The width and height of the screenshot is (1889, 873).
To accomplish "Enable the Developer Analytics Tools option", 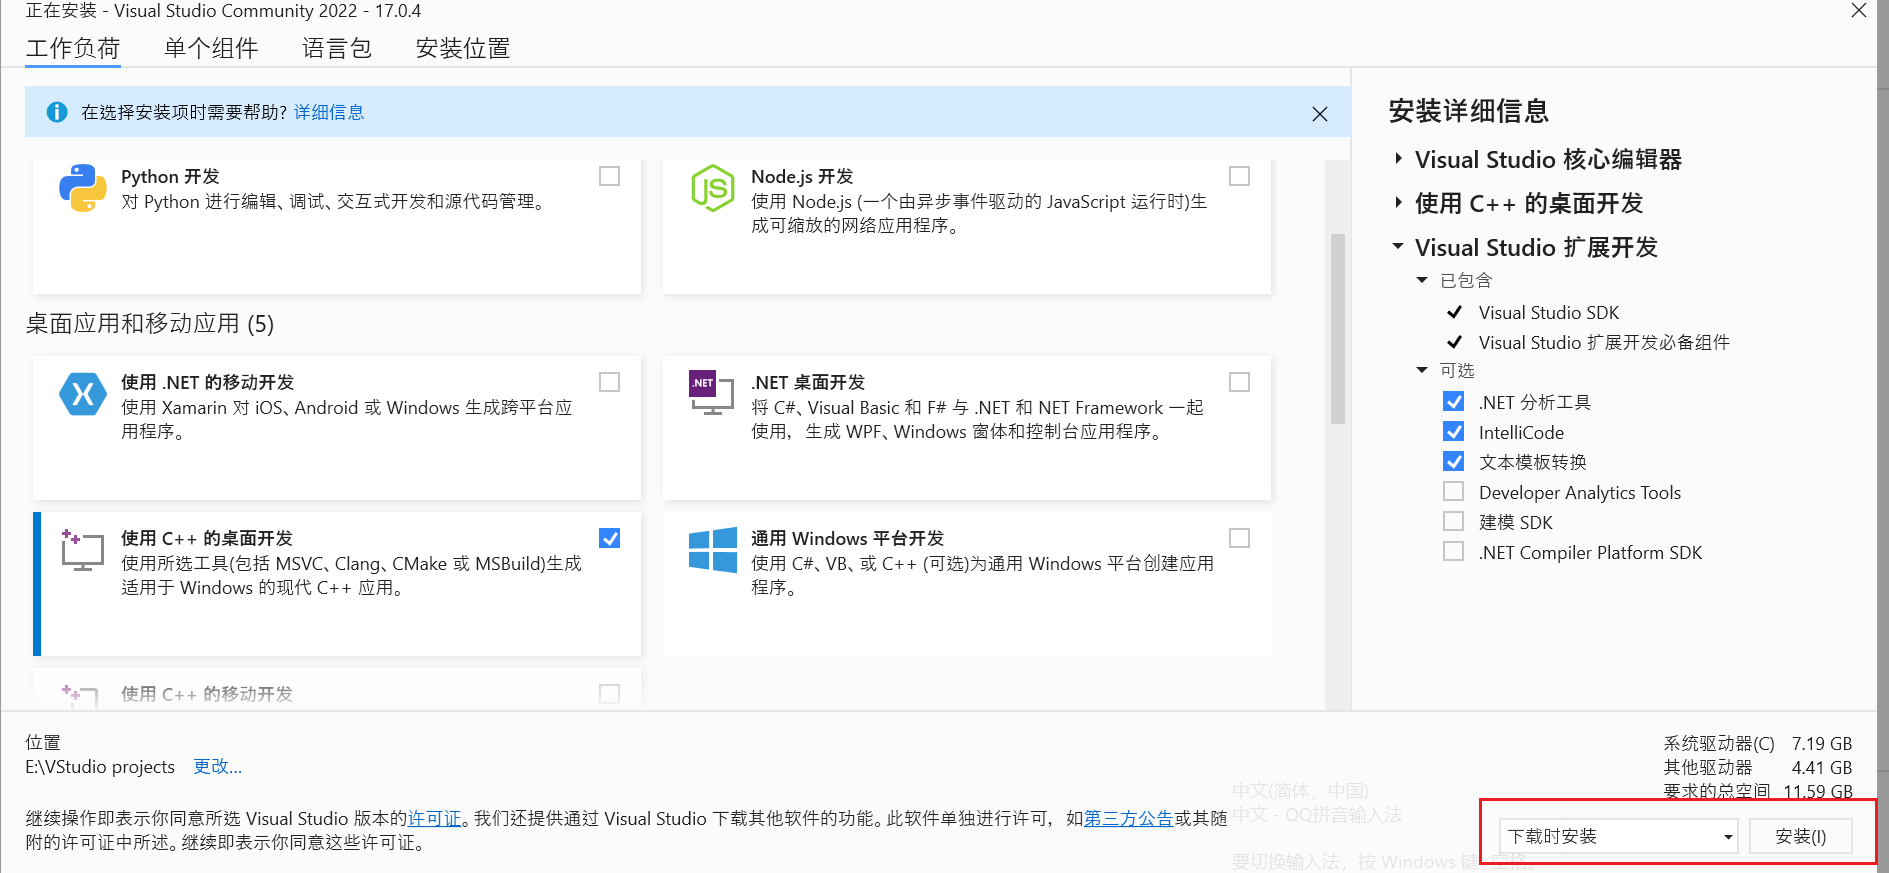I will [x=1454, y=492].
